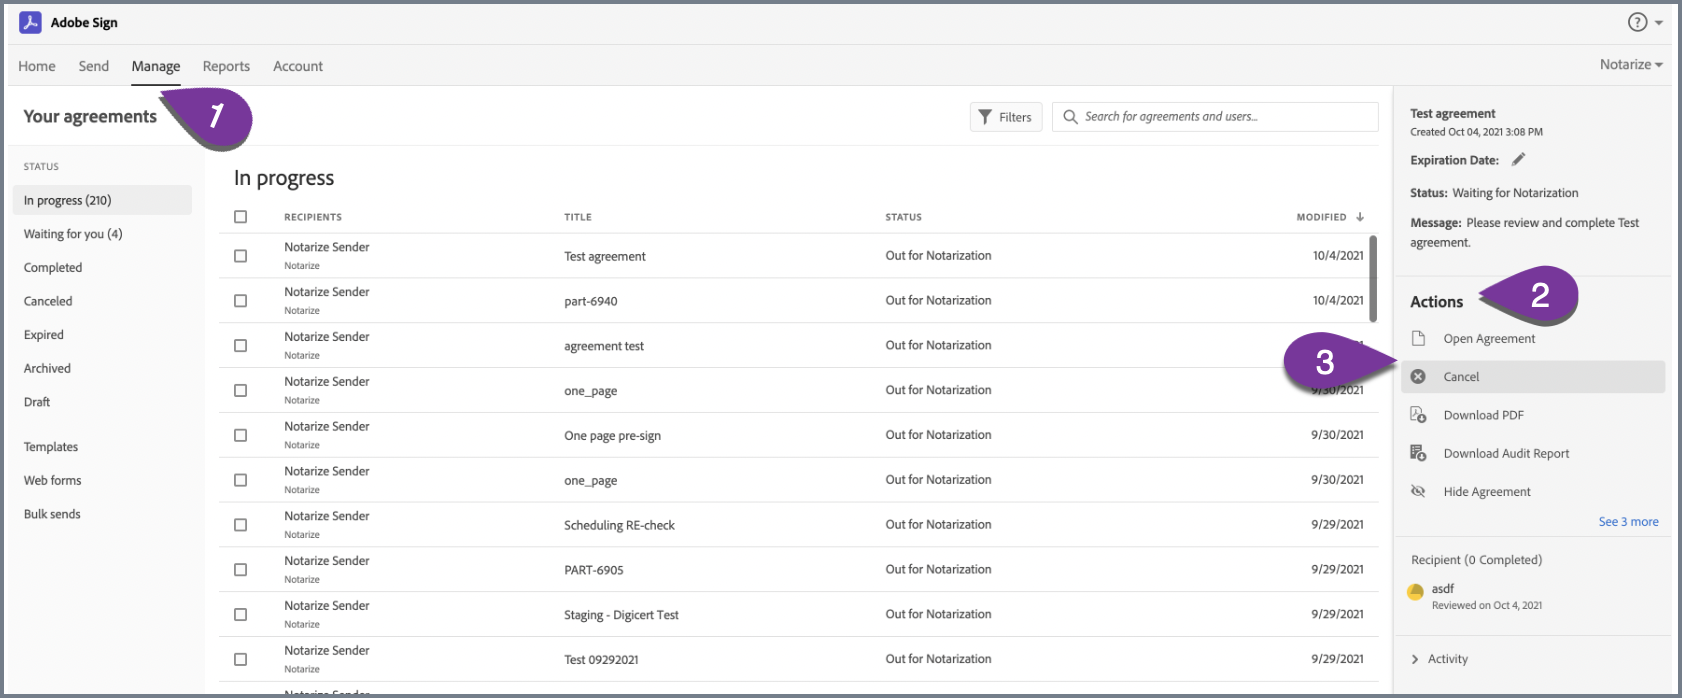The image size is (1682, 698).
Task: Click the 'PART-6905' title cell
Action: (594, 570)
